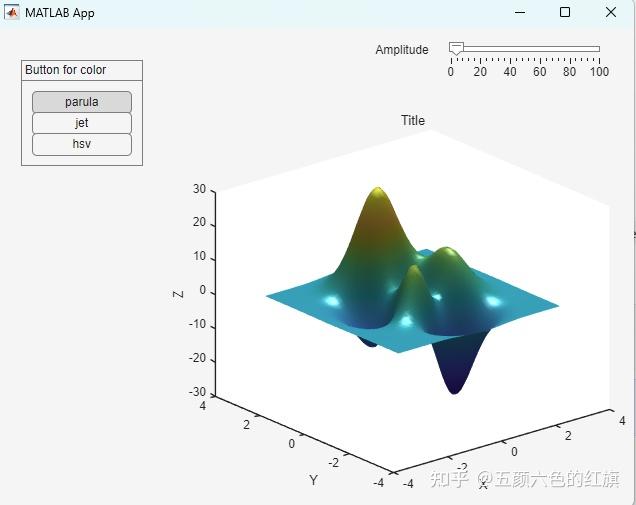The image size is (636, 505).
Task: Click the slider tick label 20
Action: pos(480,72)
